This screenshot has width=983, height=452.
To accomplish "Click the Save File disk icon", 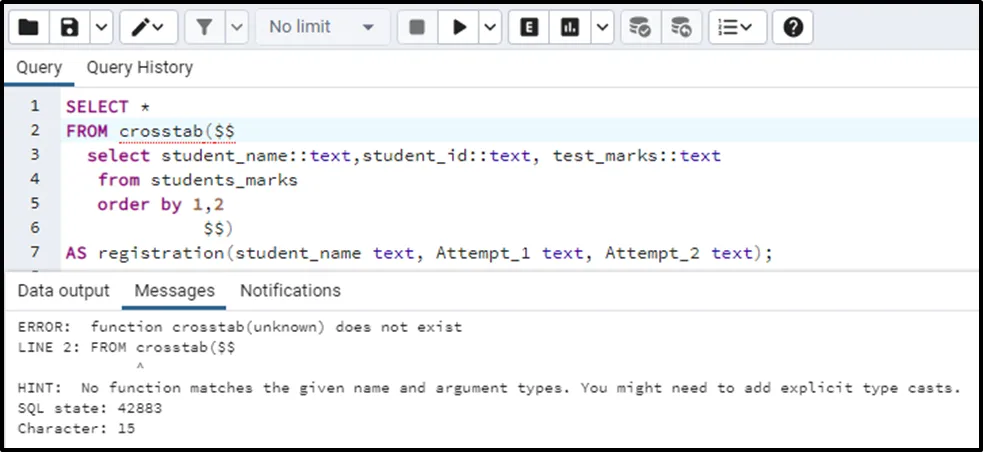I will 69,27.
